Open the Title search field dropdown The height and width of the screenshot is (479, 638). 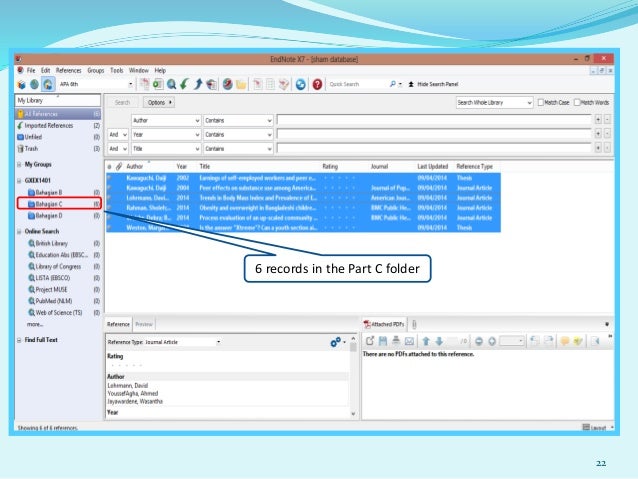(197, 149)
